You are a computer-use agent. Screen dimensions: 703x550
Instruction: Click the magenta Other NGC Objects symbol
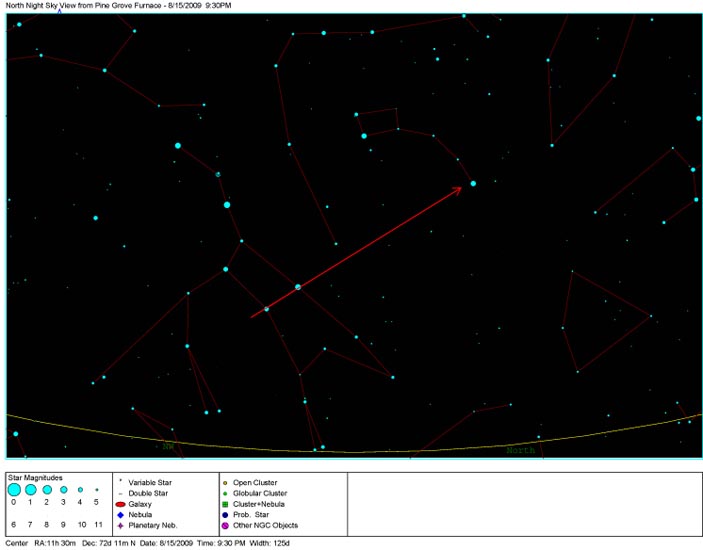pos(225,525)
